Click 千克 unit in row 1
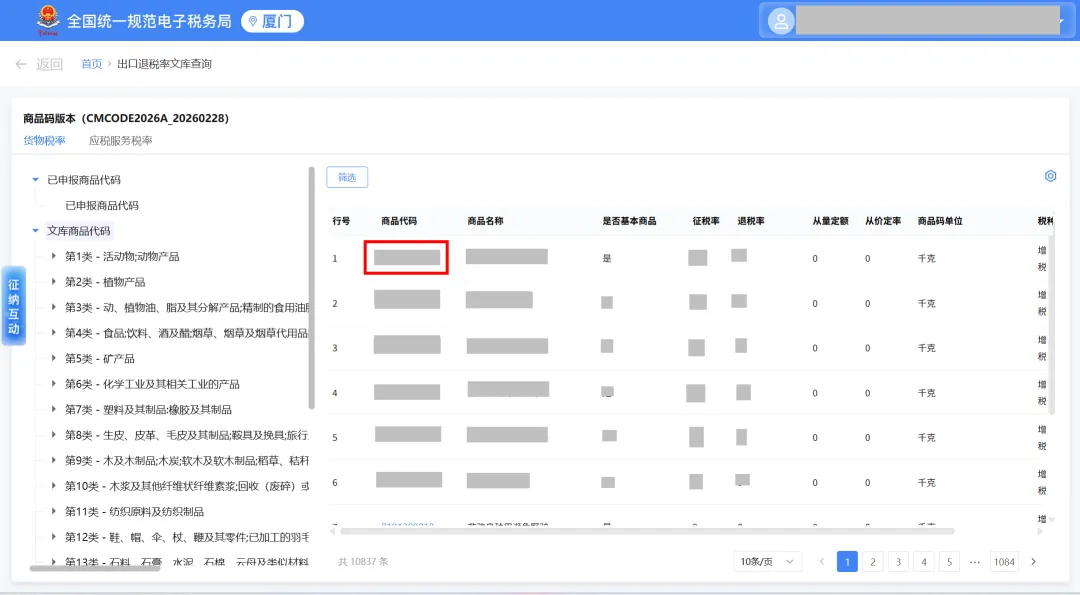Viewport: 1080px width, 595px height. 926,258
